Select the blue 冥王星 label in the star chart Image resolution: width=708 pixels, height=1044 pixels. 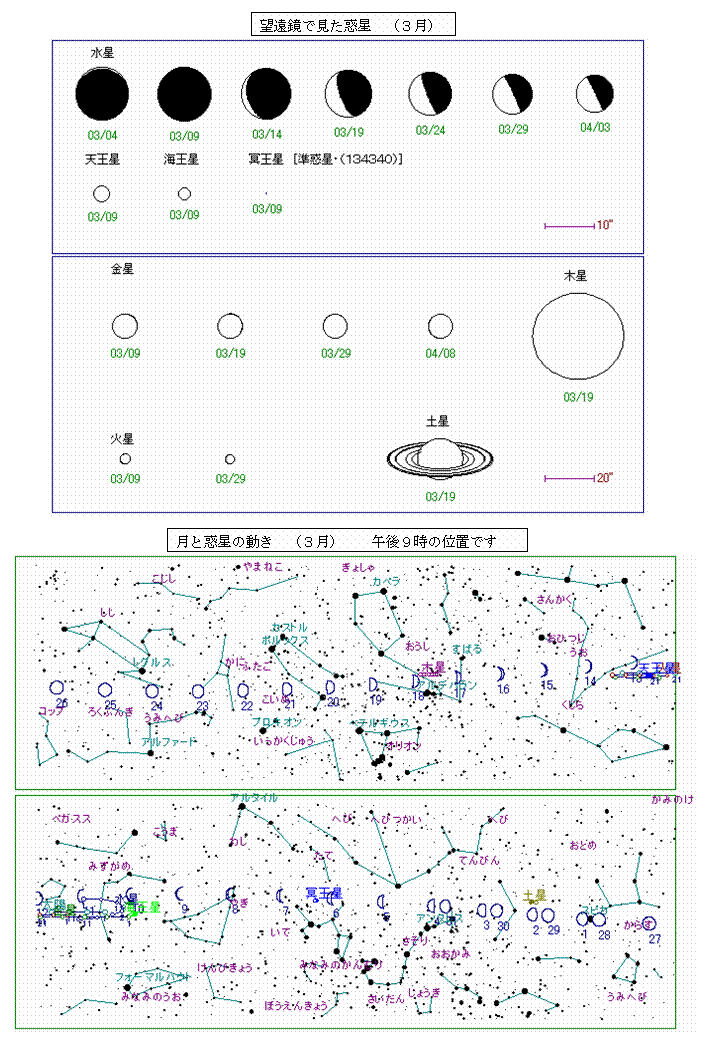point(324,893)
